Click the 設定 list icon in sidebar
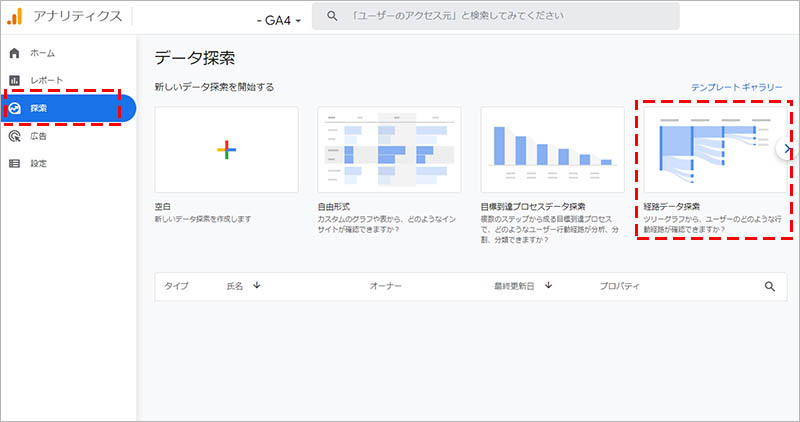The width and height of the screenshot is (800, 422). (14, 163)
